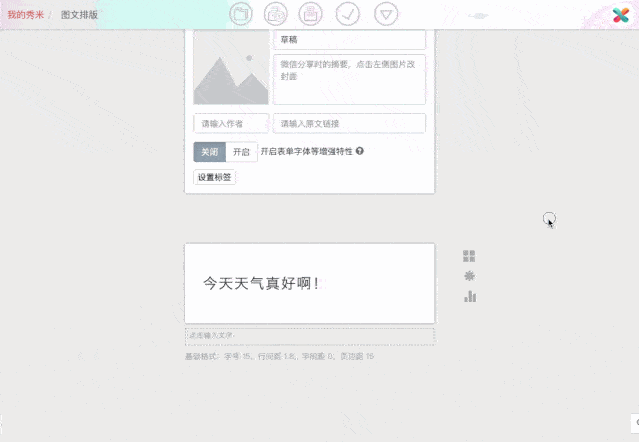This screenshot has width=639, height=442.
Task: Go to 我的秀米 breadcrumb link
Action: (25, 15)
